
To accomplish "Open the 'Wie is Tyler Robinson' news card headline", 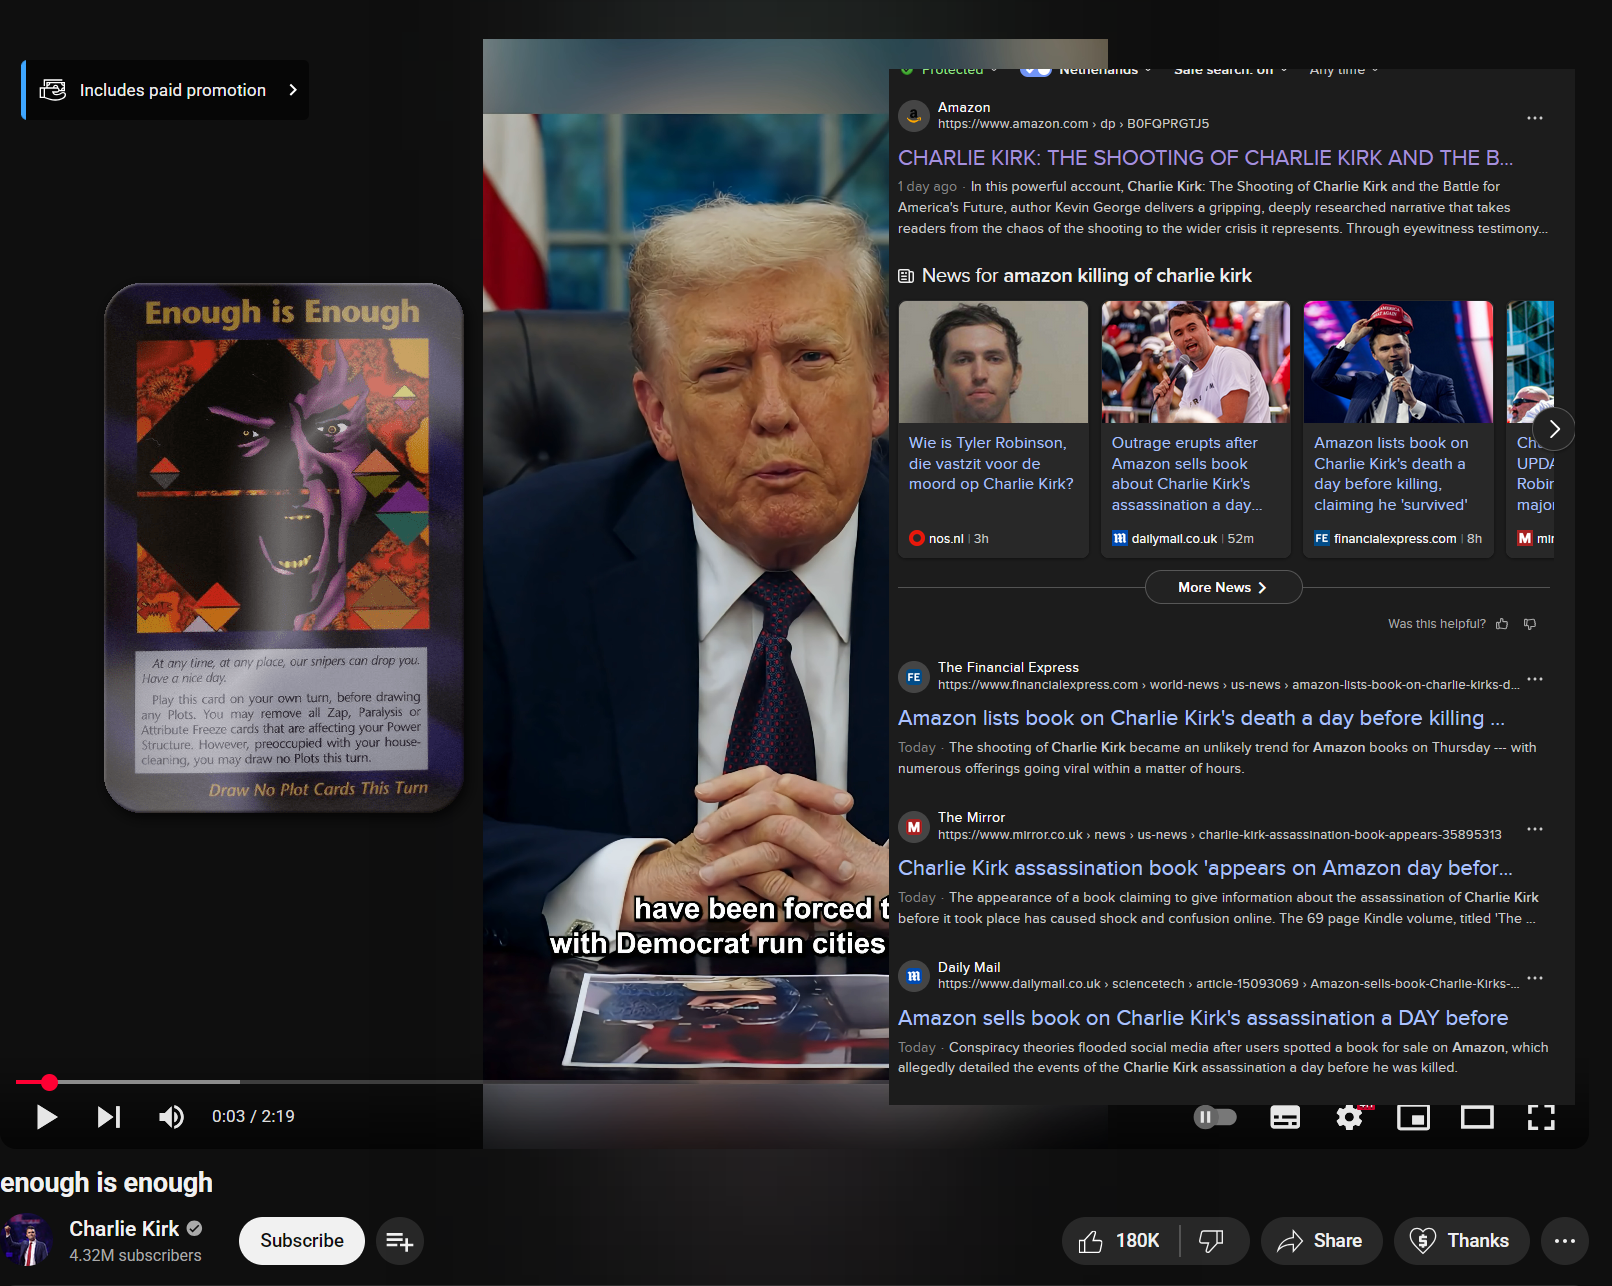I will coord(991,463).
